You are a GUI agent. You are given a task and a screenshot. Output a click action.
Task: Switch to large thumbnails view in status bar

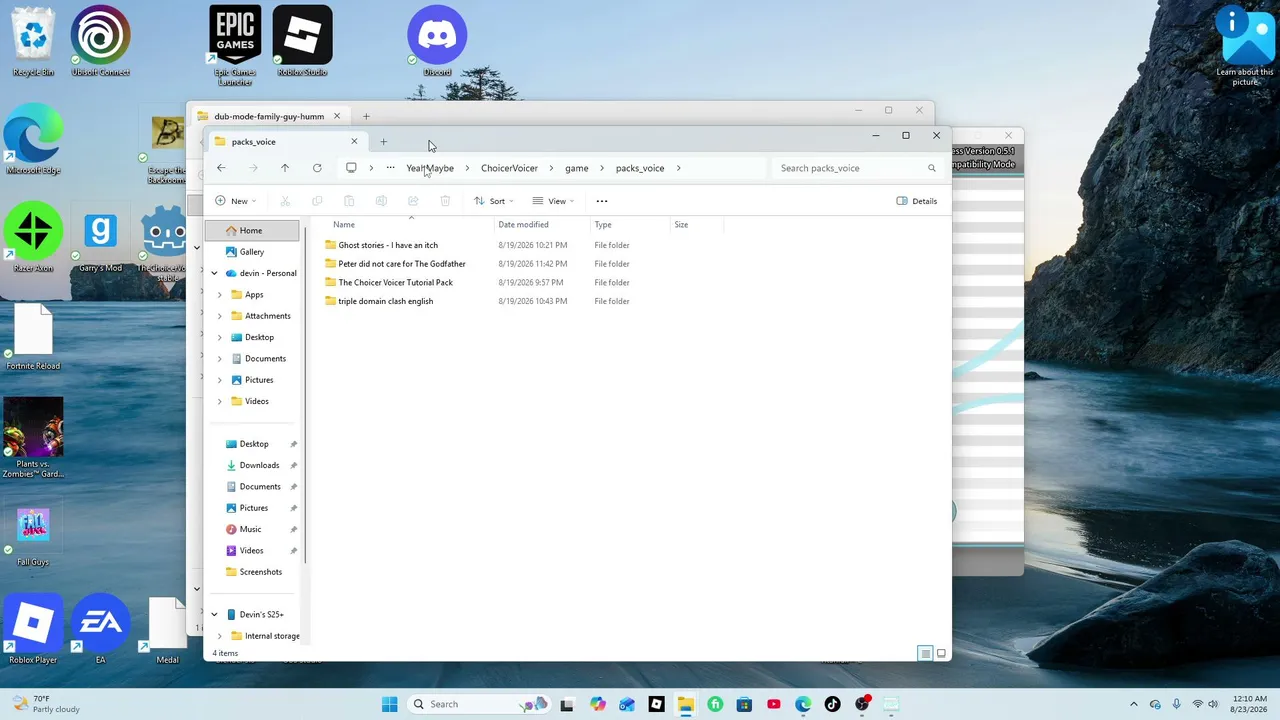point(941,654)
